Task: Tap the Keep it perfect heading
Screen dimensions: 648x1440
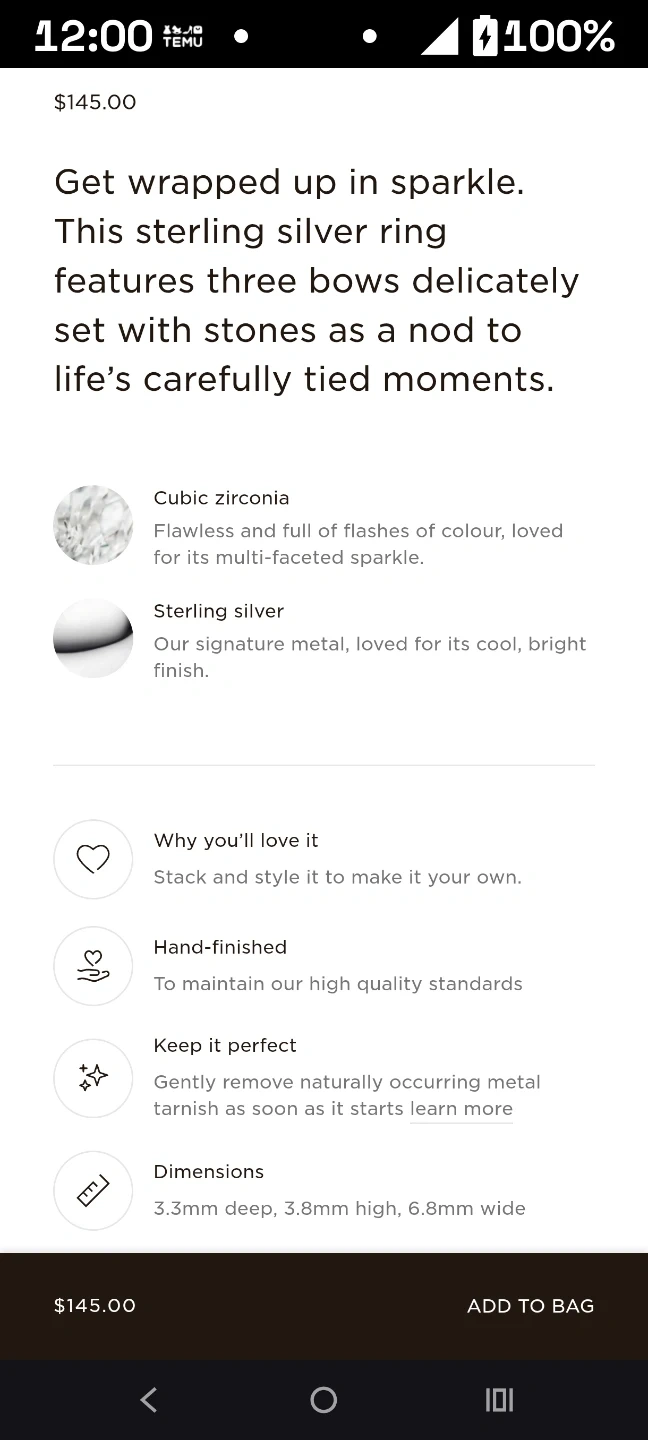Action: coord(225,1045)
